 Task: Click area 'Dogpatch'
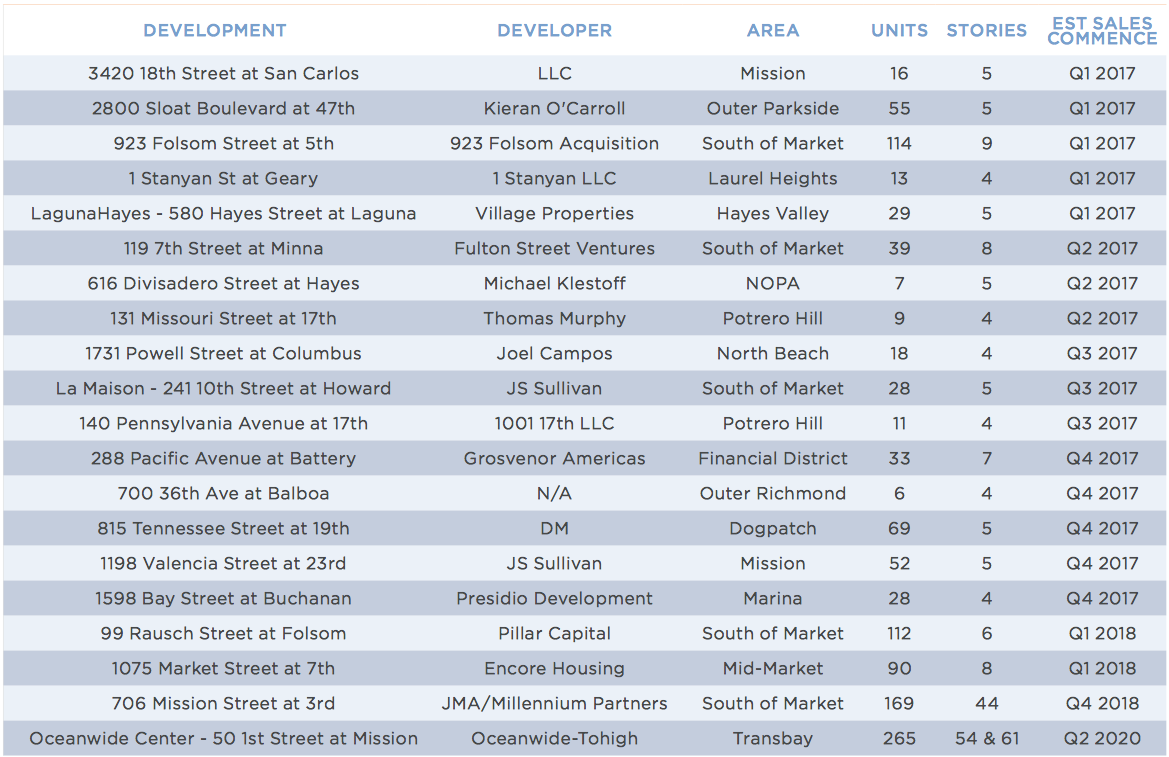(x=773, y=529)
